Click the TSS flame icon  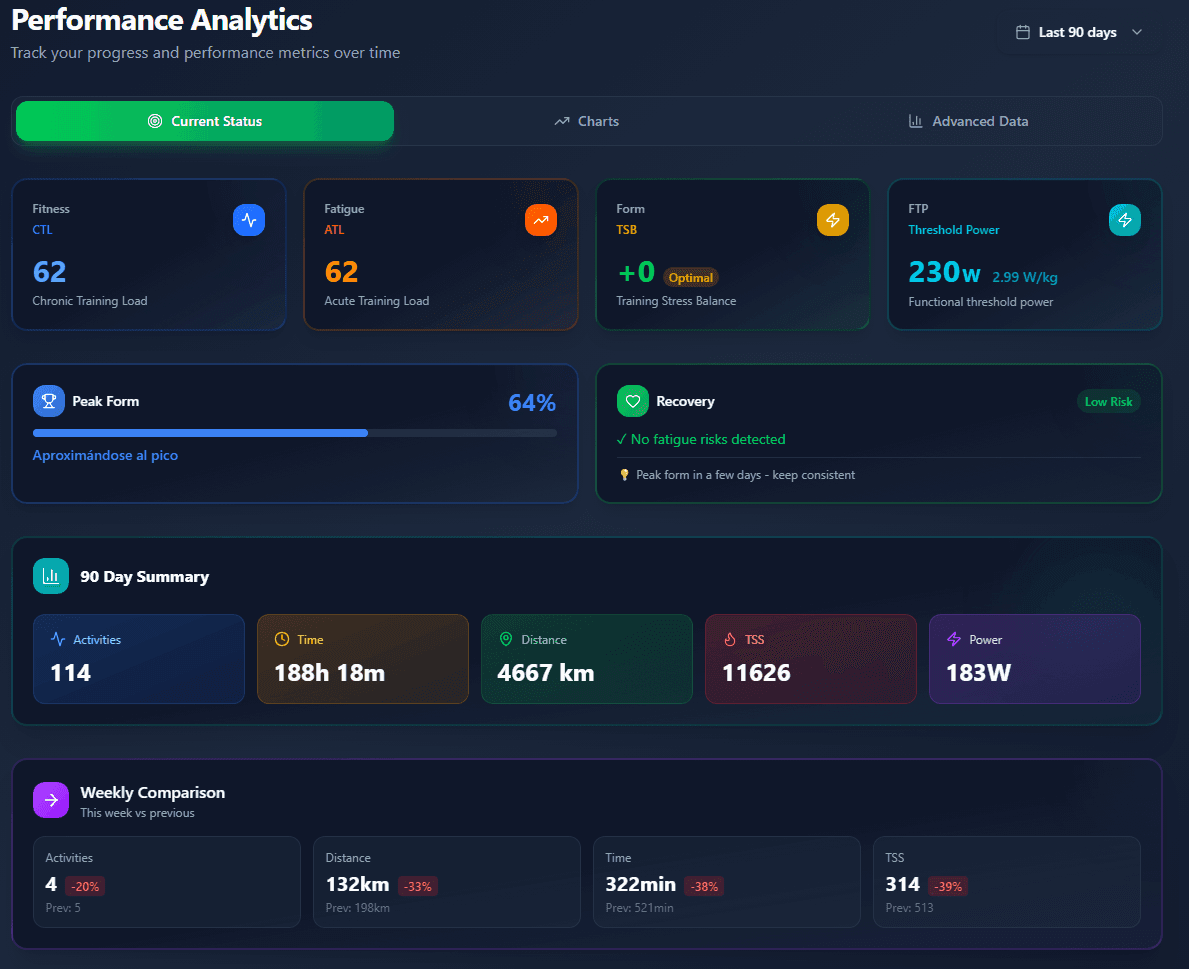pyautogui.click(x=728, y=639)
